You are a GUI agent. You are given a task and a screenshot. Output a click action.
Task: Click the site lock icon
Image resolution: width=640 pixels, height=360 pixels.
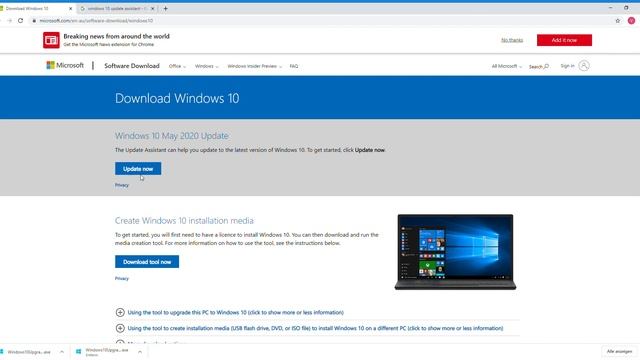click(34, 20)
